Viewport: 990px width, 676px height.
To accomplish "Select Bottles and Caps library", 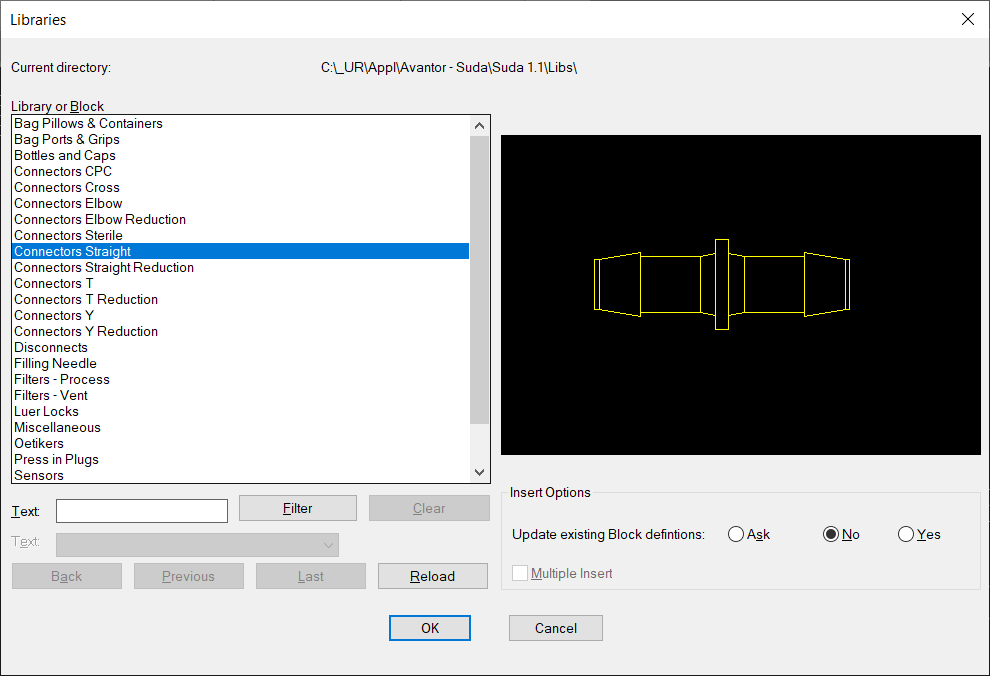I will [241, 155].
